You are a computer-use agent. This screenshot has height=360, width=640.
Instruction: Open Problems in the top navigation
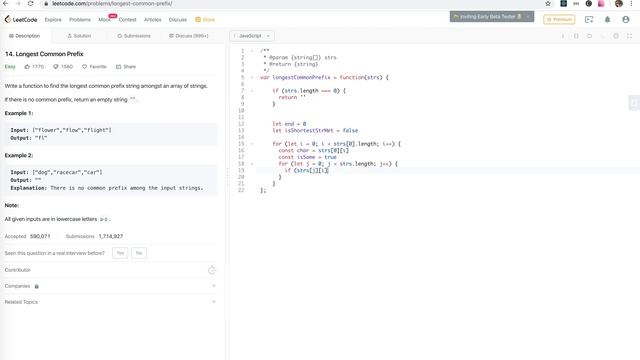(x=80, y=20)
